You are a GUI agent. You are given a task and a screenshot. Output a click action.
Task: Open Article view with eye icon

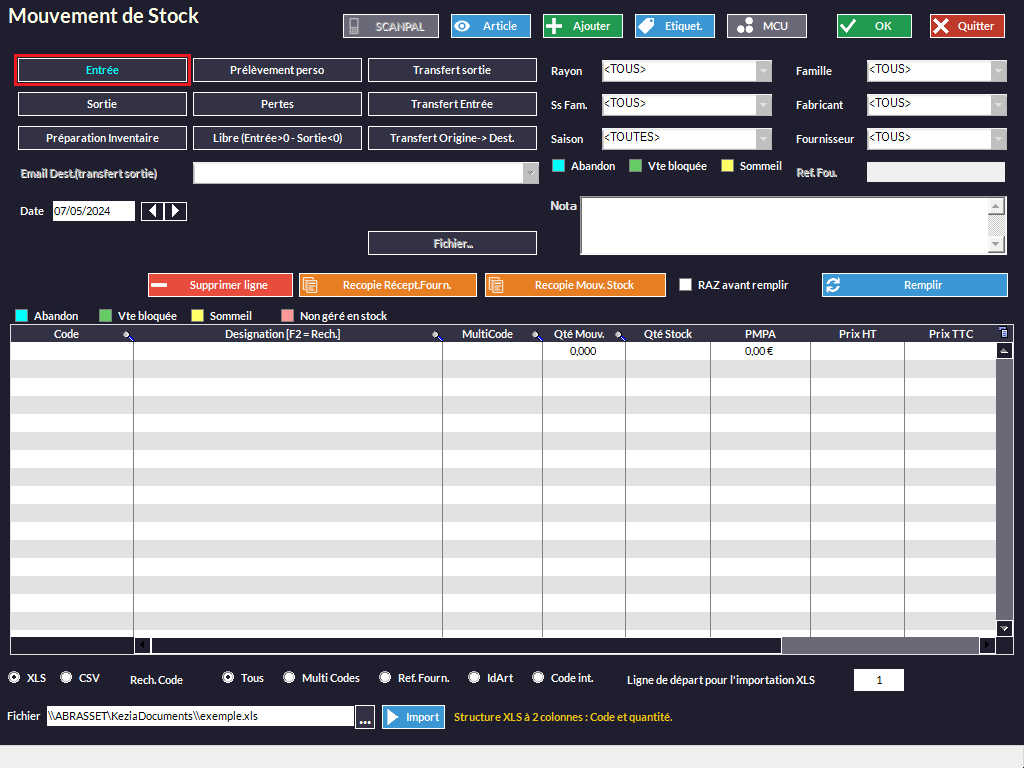[490, 26]
